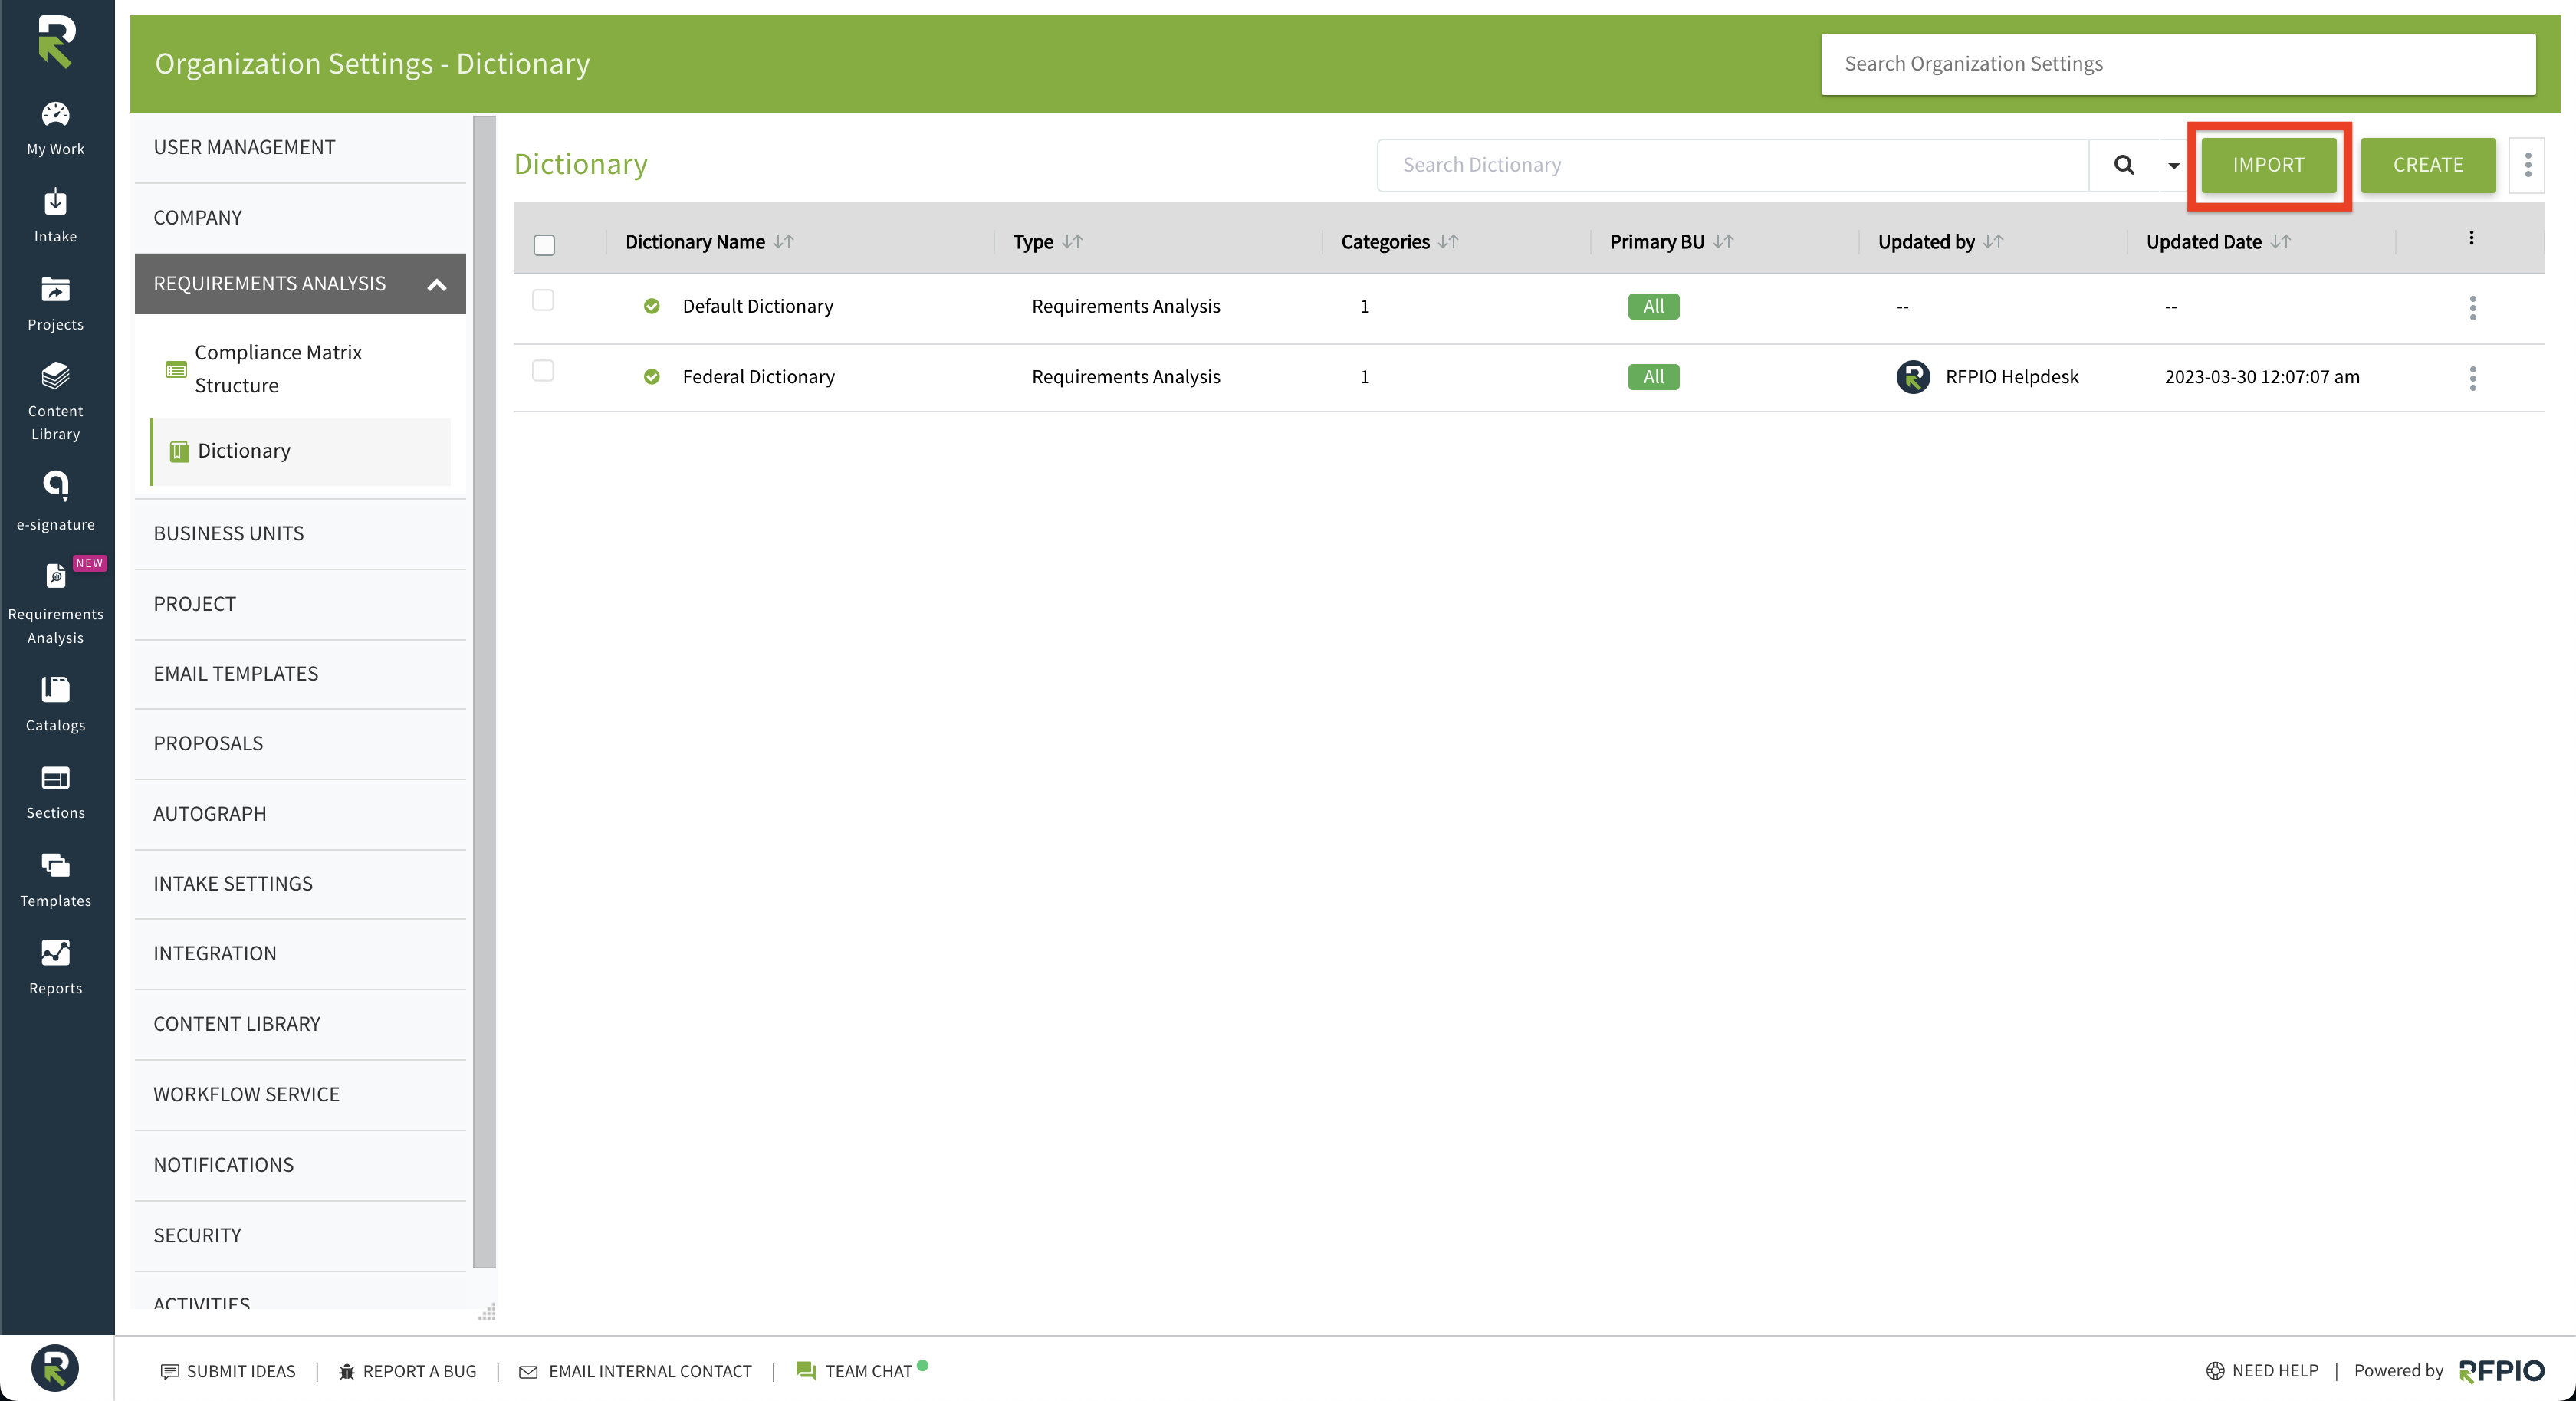Click the settings menu vertical scrollbar
This screenshot has height=1401, width=2576.
pyautogui.click(x=484, y=692)
